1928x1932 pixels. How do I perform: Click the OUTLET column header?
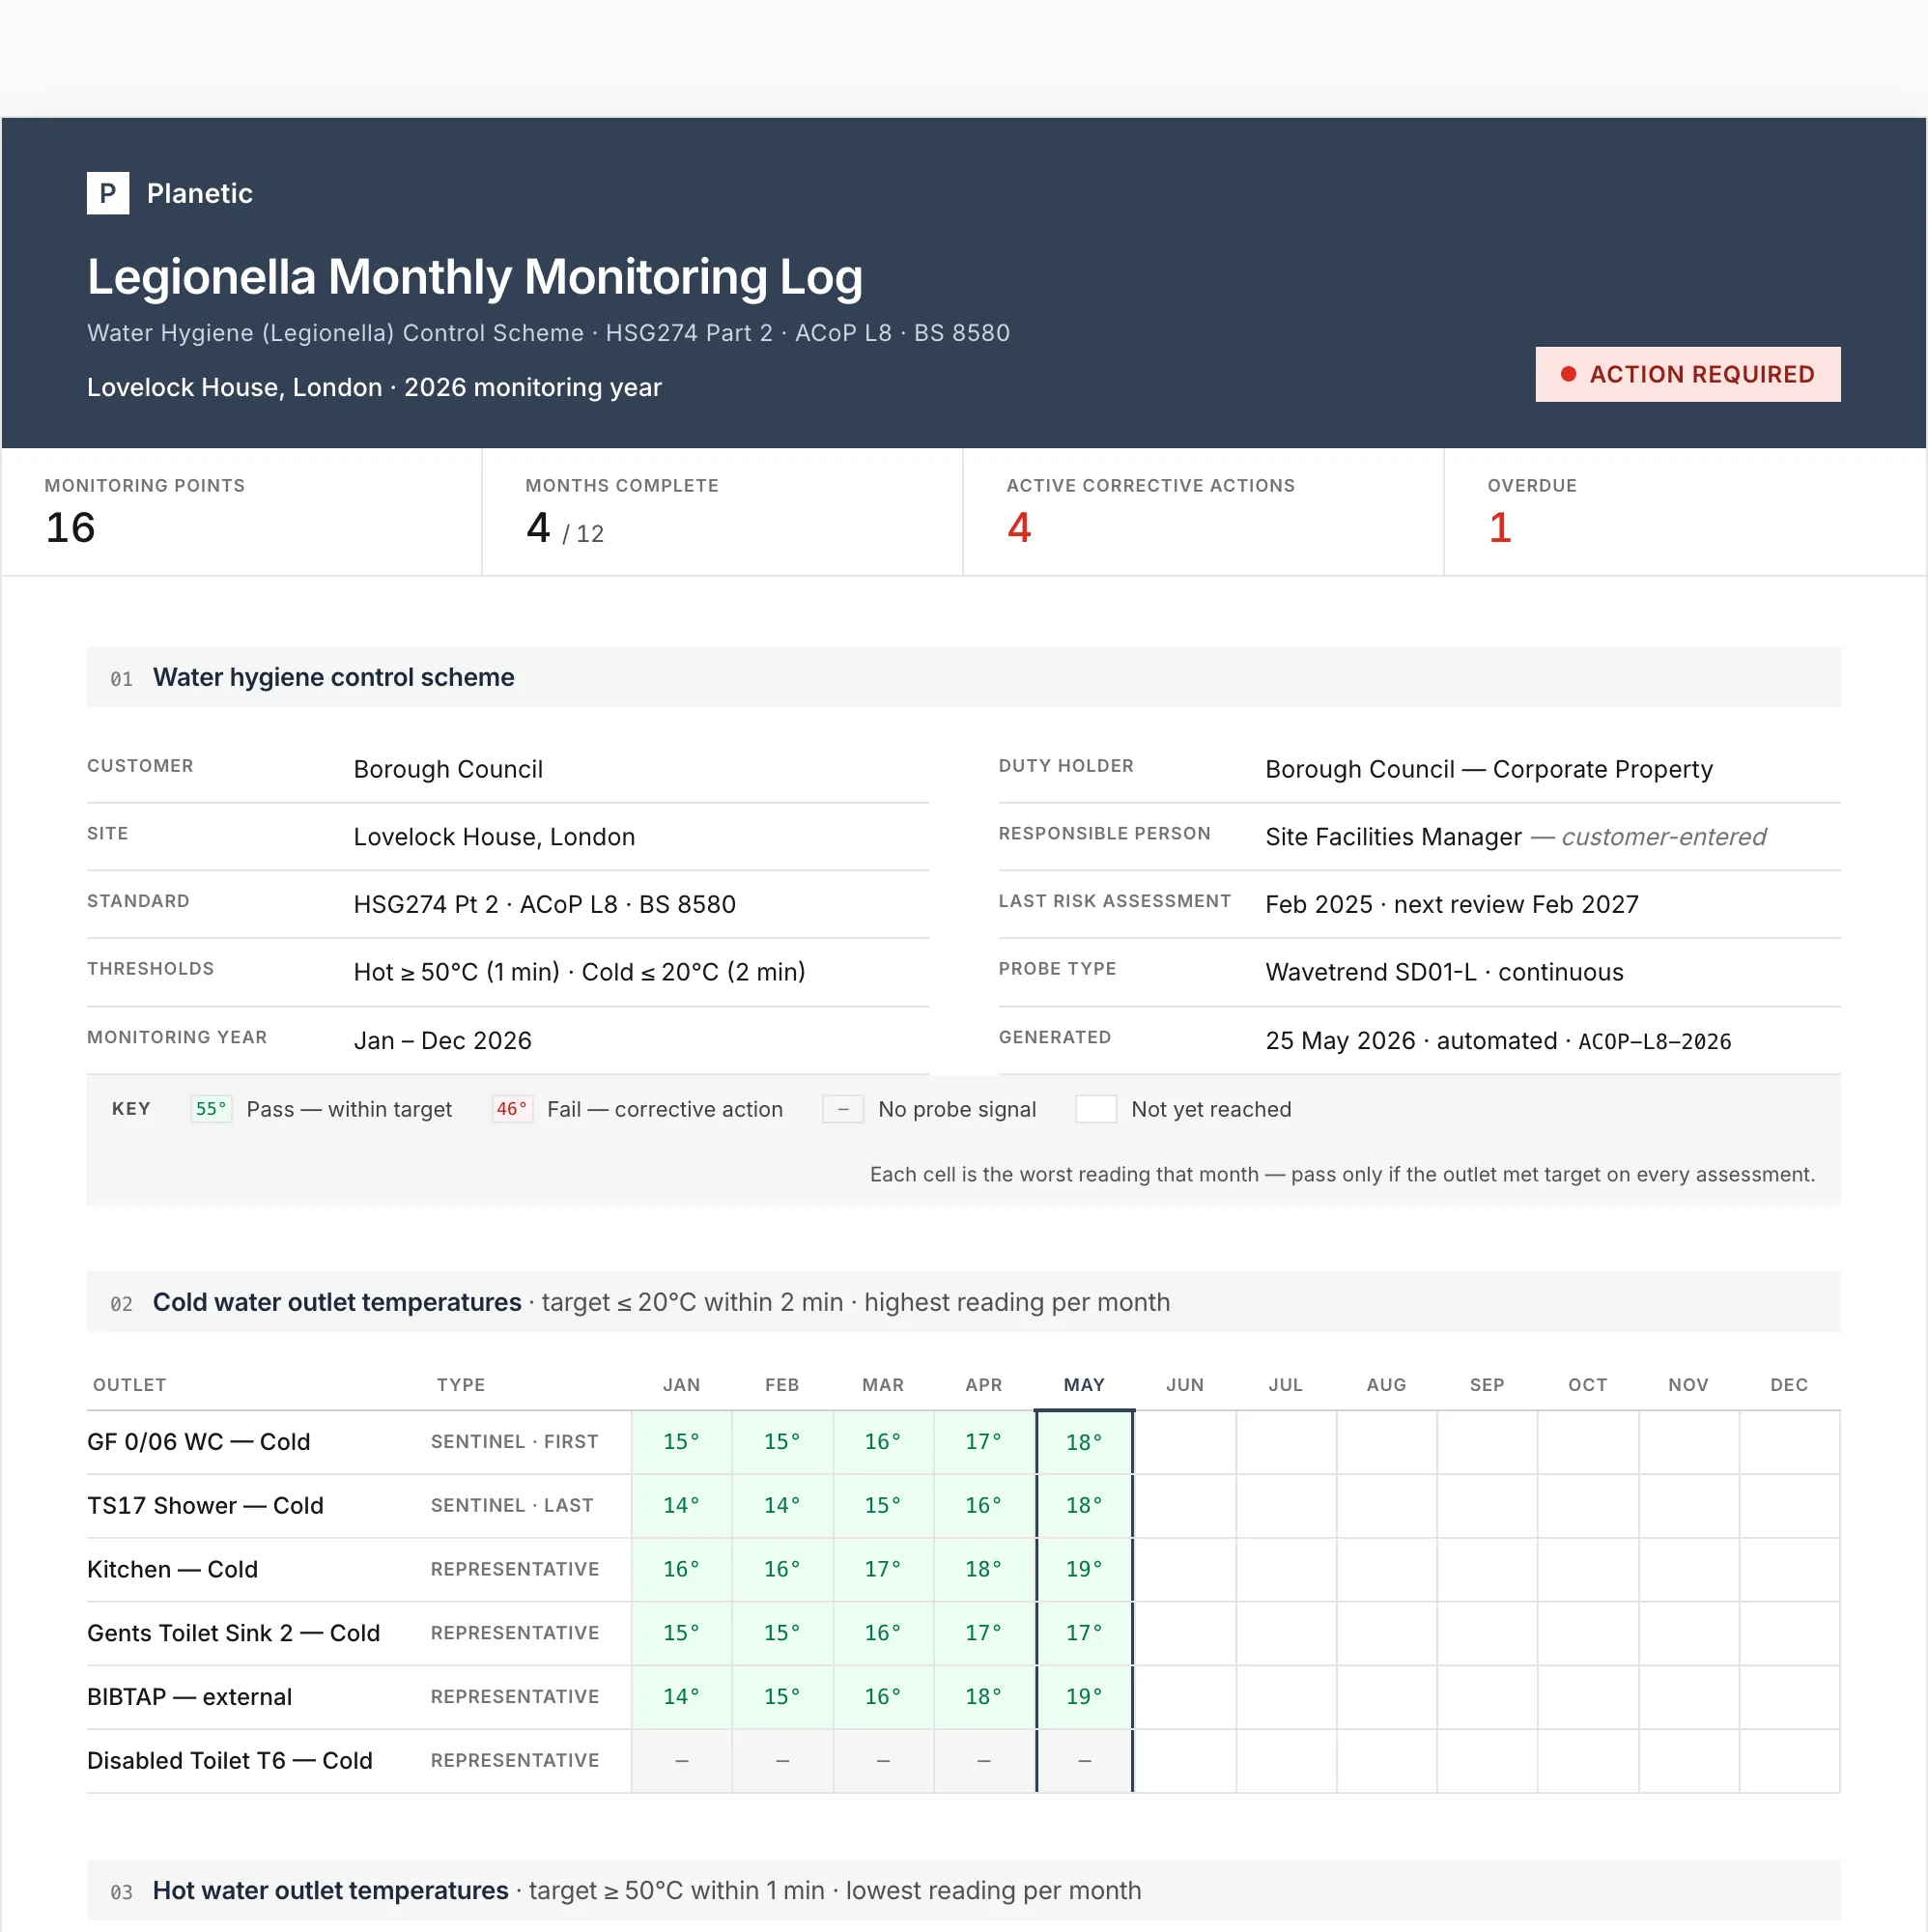click(x=129, y=1385)
